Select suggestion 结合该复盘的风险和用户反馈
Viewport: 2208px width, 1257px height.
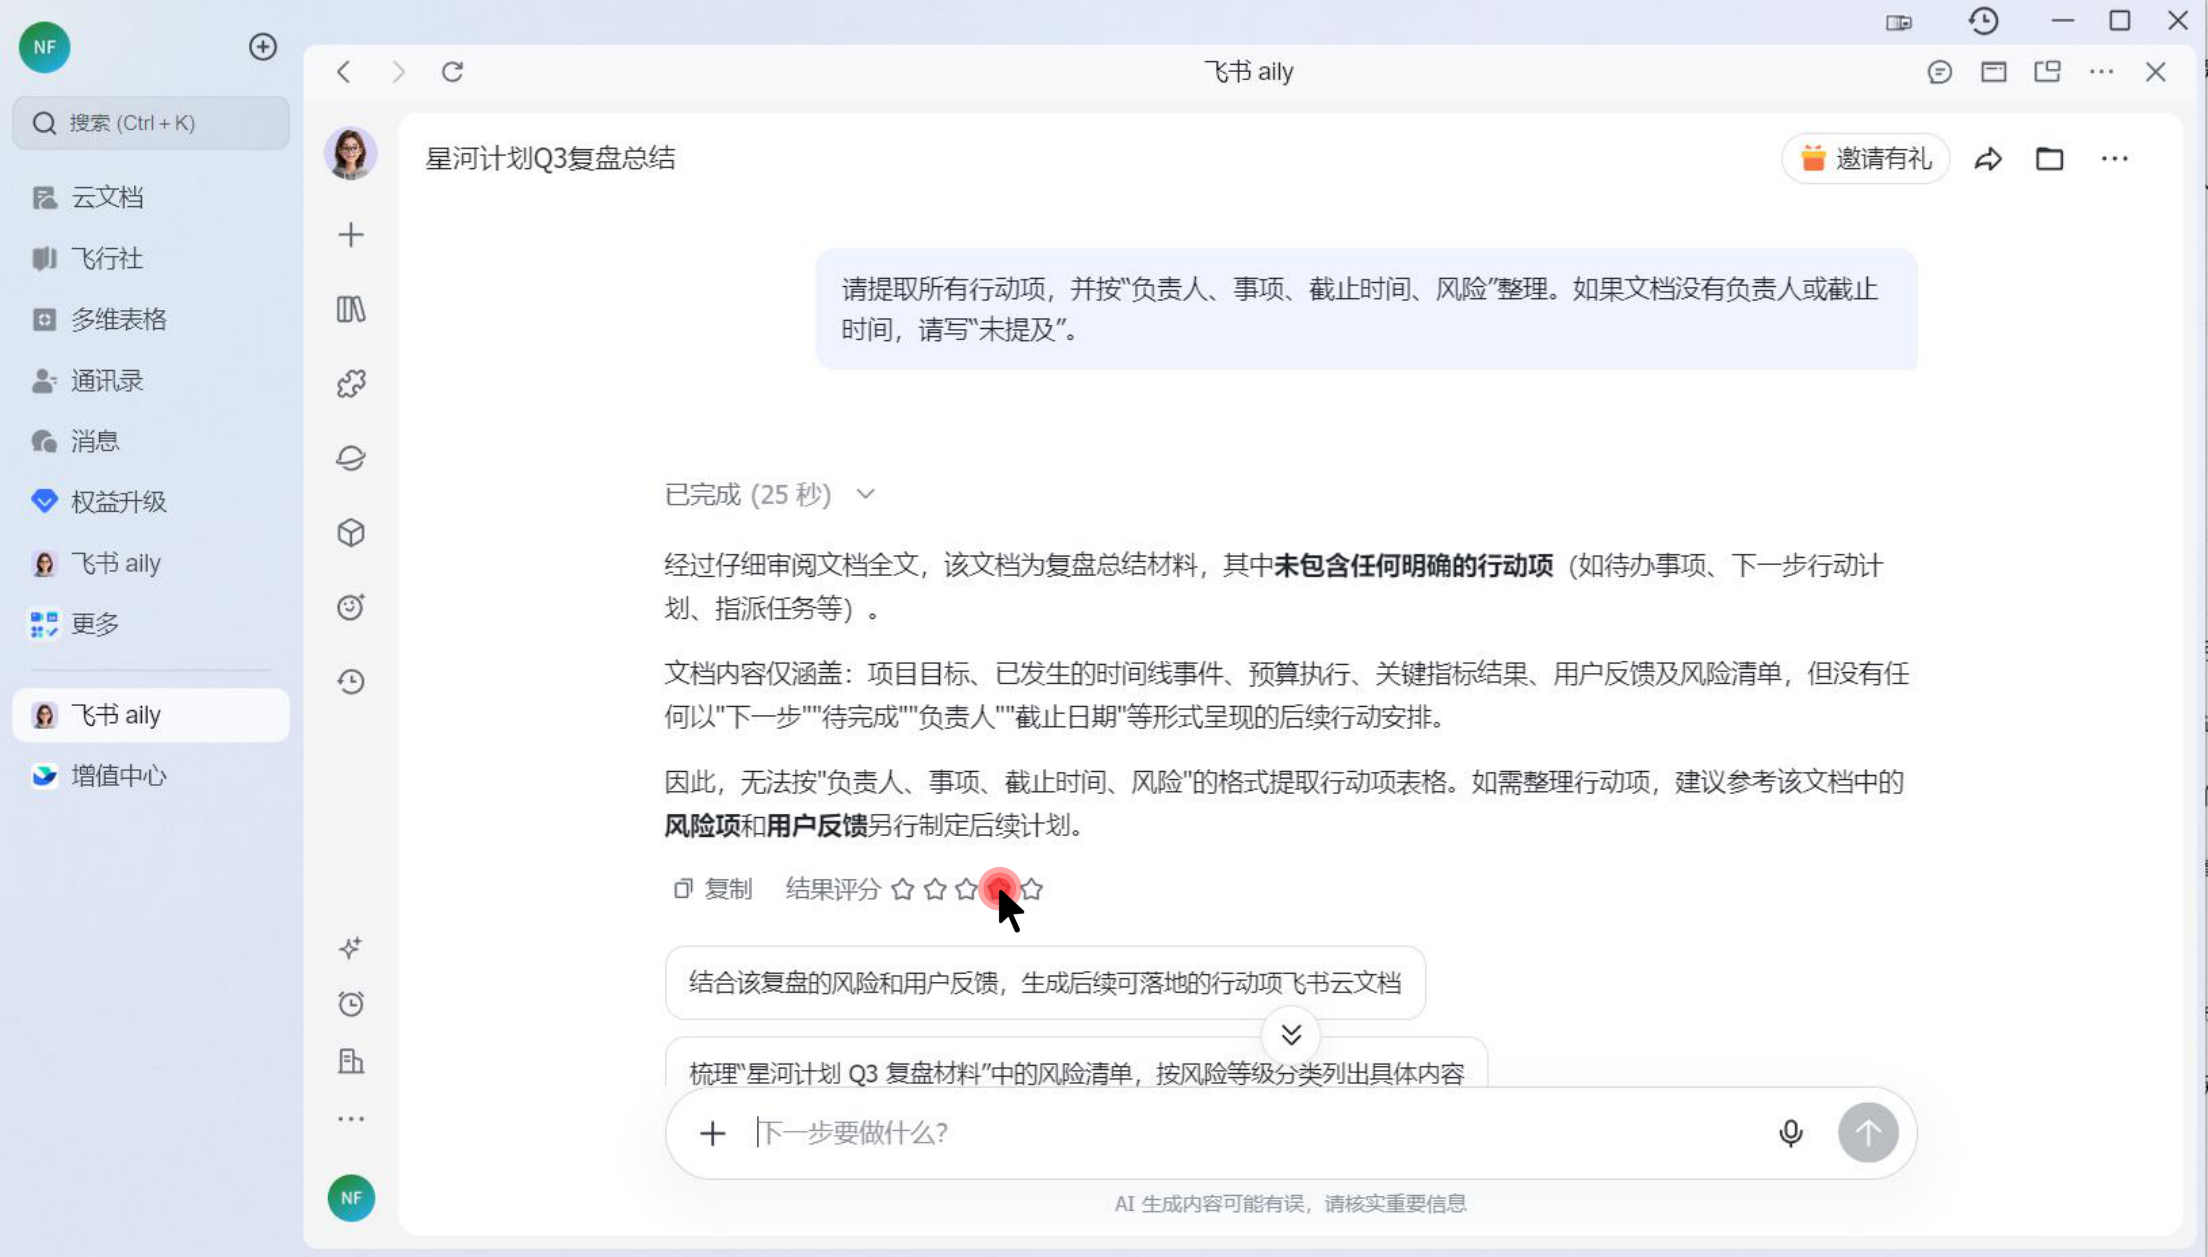click(1045, 983)
